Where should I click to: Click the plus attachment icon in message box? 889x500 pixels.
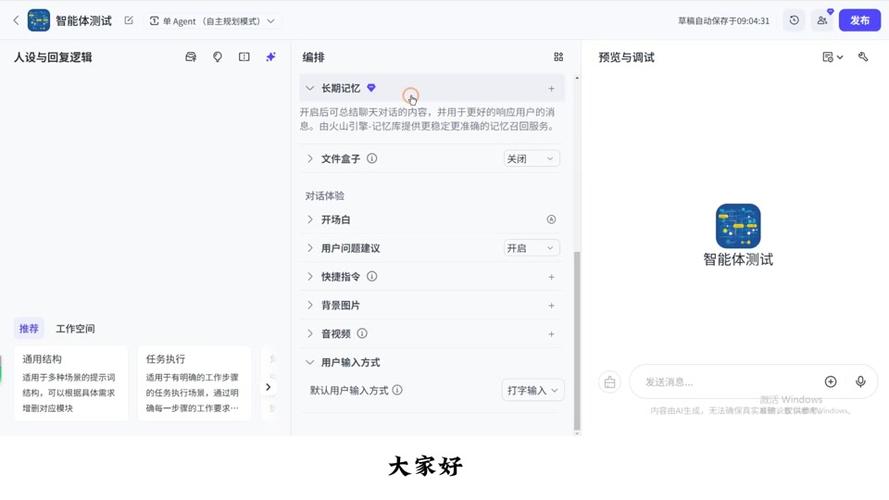(x=830, y=382)
